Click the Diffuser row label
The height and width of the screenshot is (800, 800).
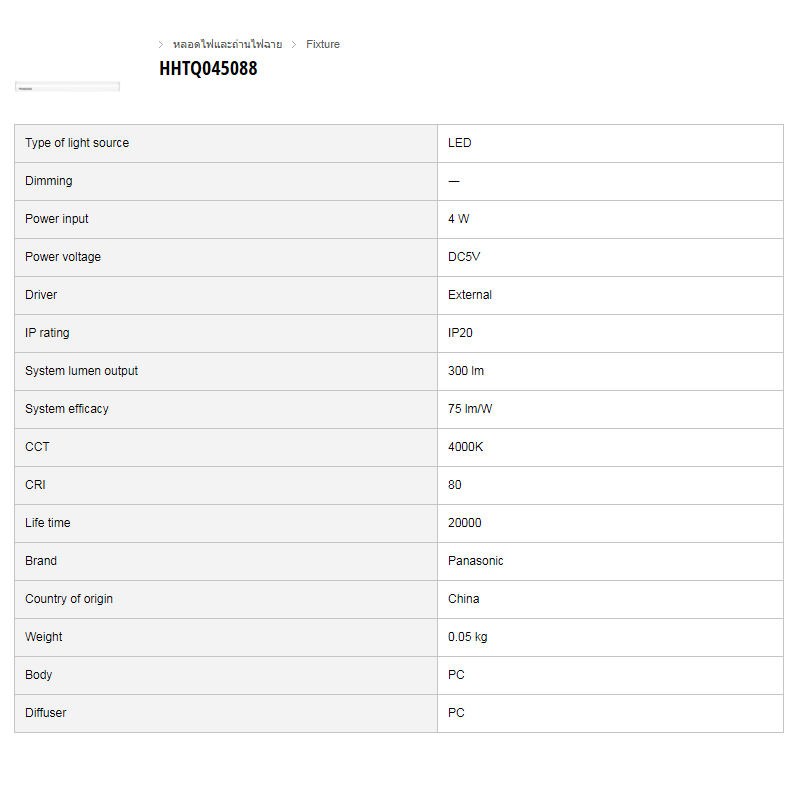[x=46, y=713]
